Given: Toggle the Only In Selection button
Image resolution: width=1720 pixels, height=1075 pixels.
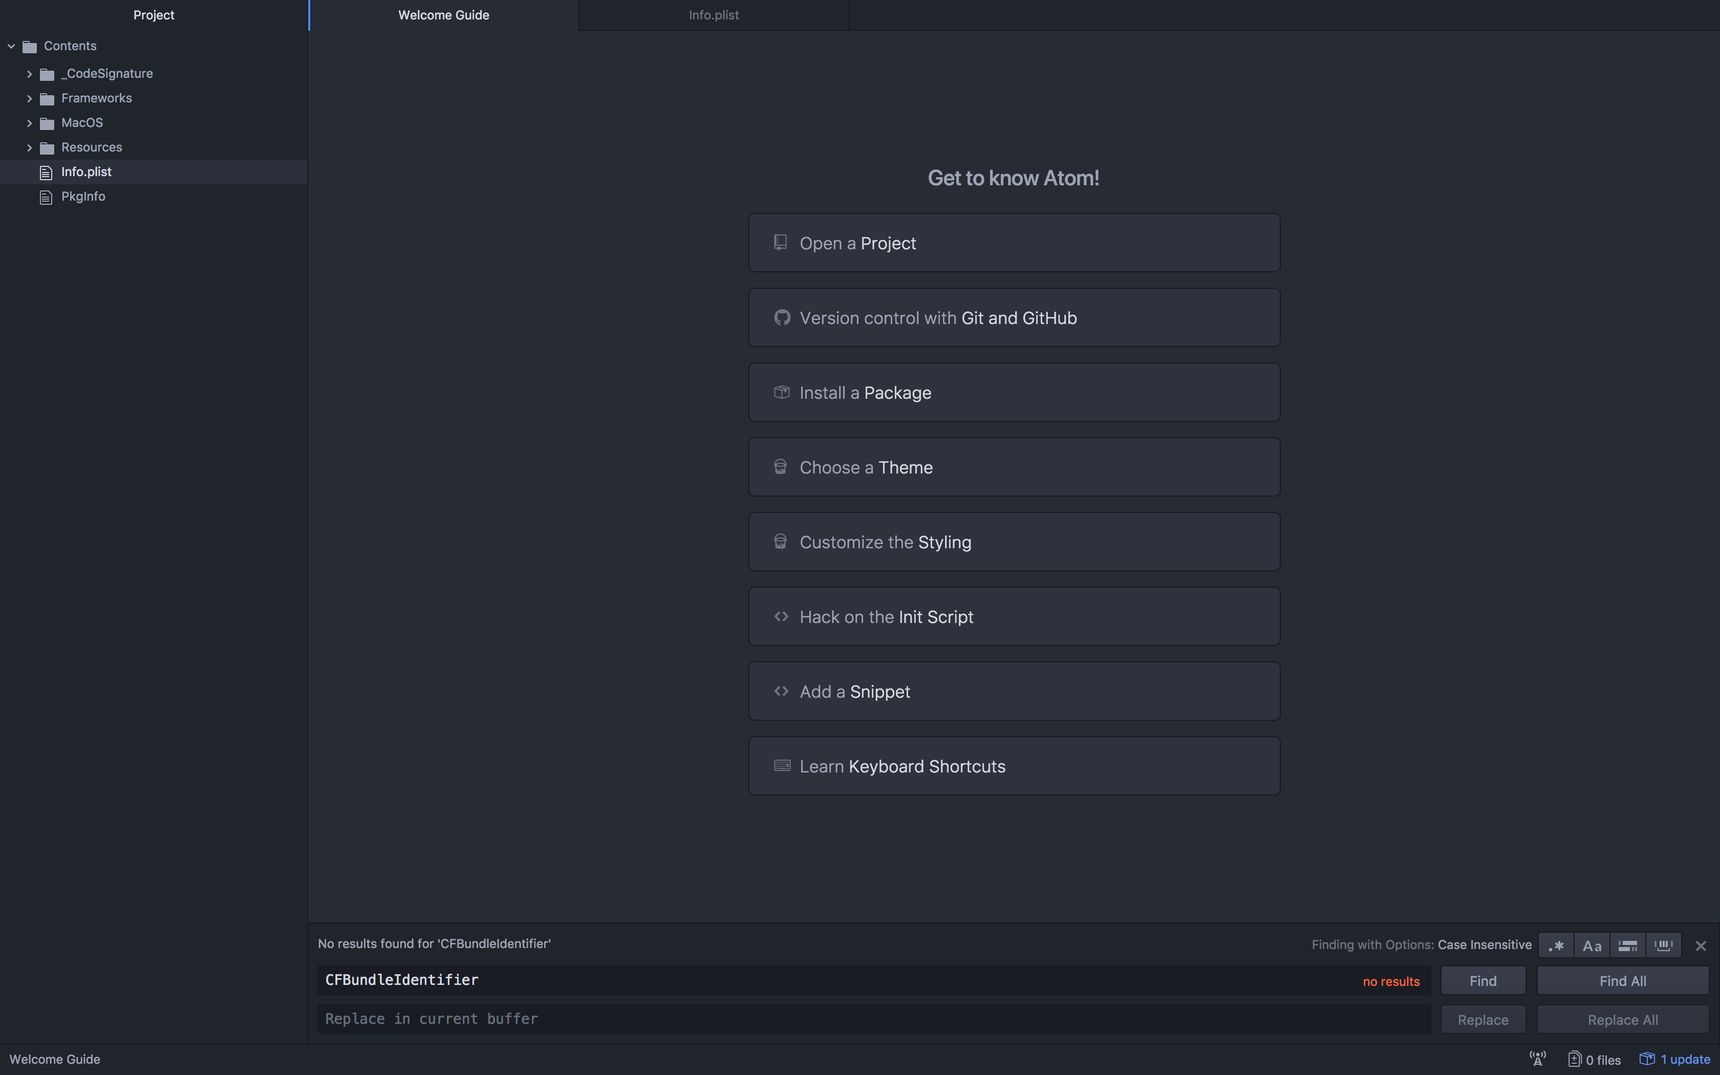Looking at the screenshot, I should [x=1628, y=945].
